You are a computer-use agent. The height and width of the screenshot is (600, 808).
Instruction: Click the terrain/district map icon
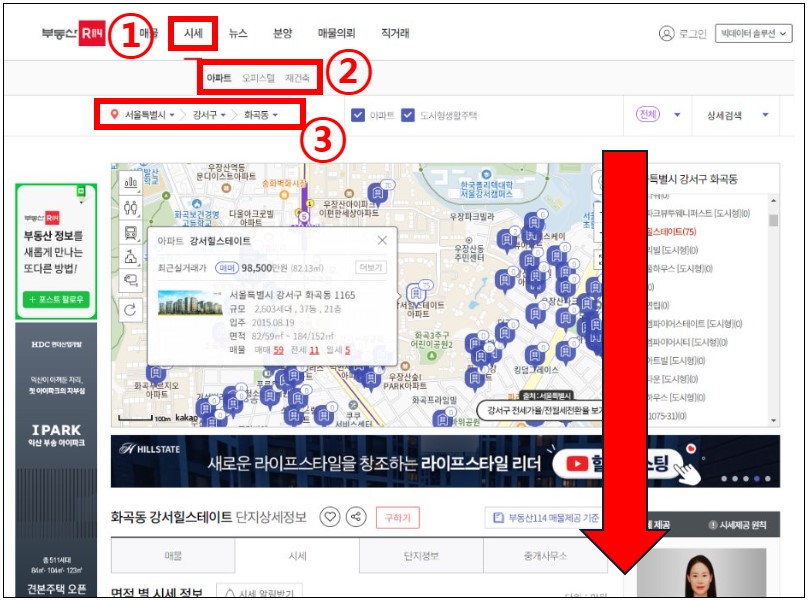click(x=131, y=258)
